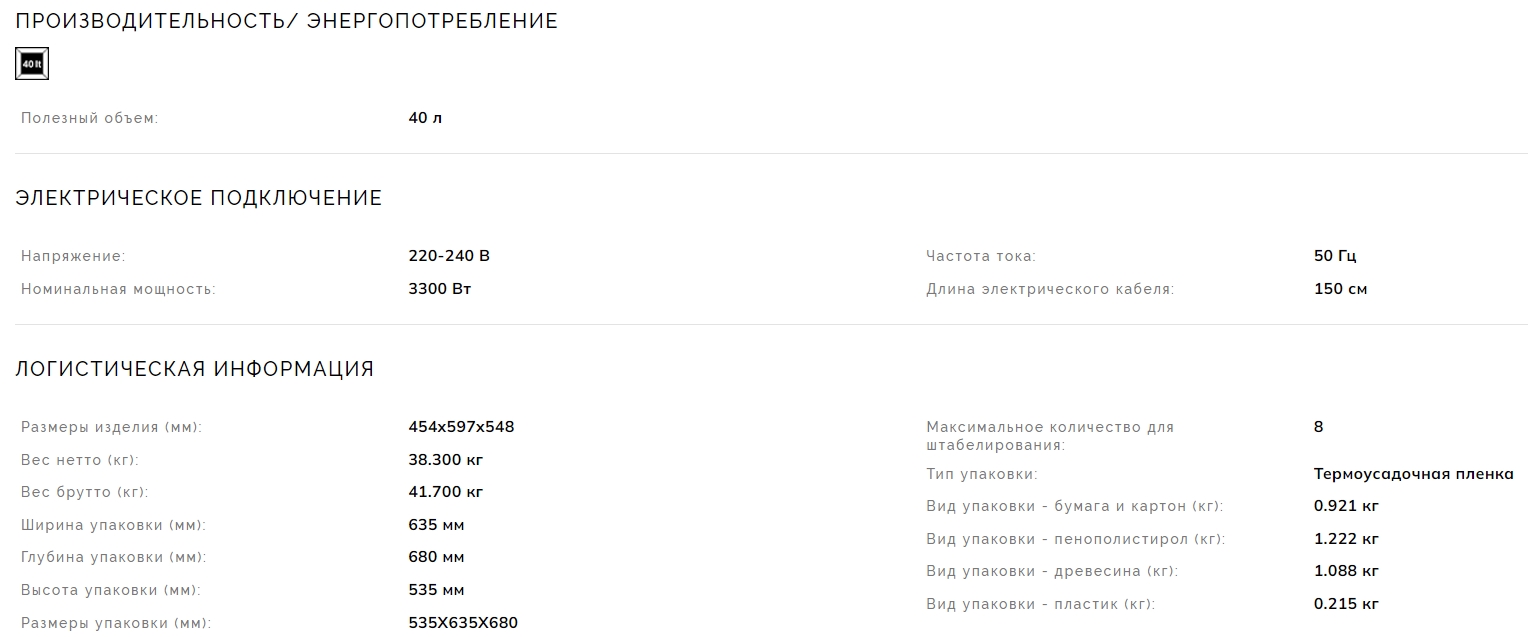Click the 680 мм package depth value
Viewport: 1528px width, 637px height.
436,557
